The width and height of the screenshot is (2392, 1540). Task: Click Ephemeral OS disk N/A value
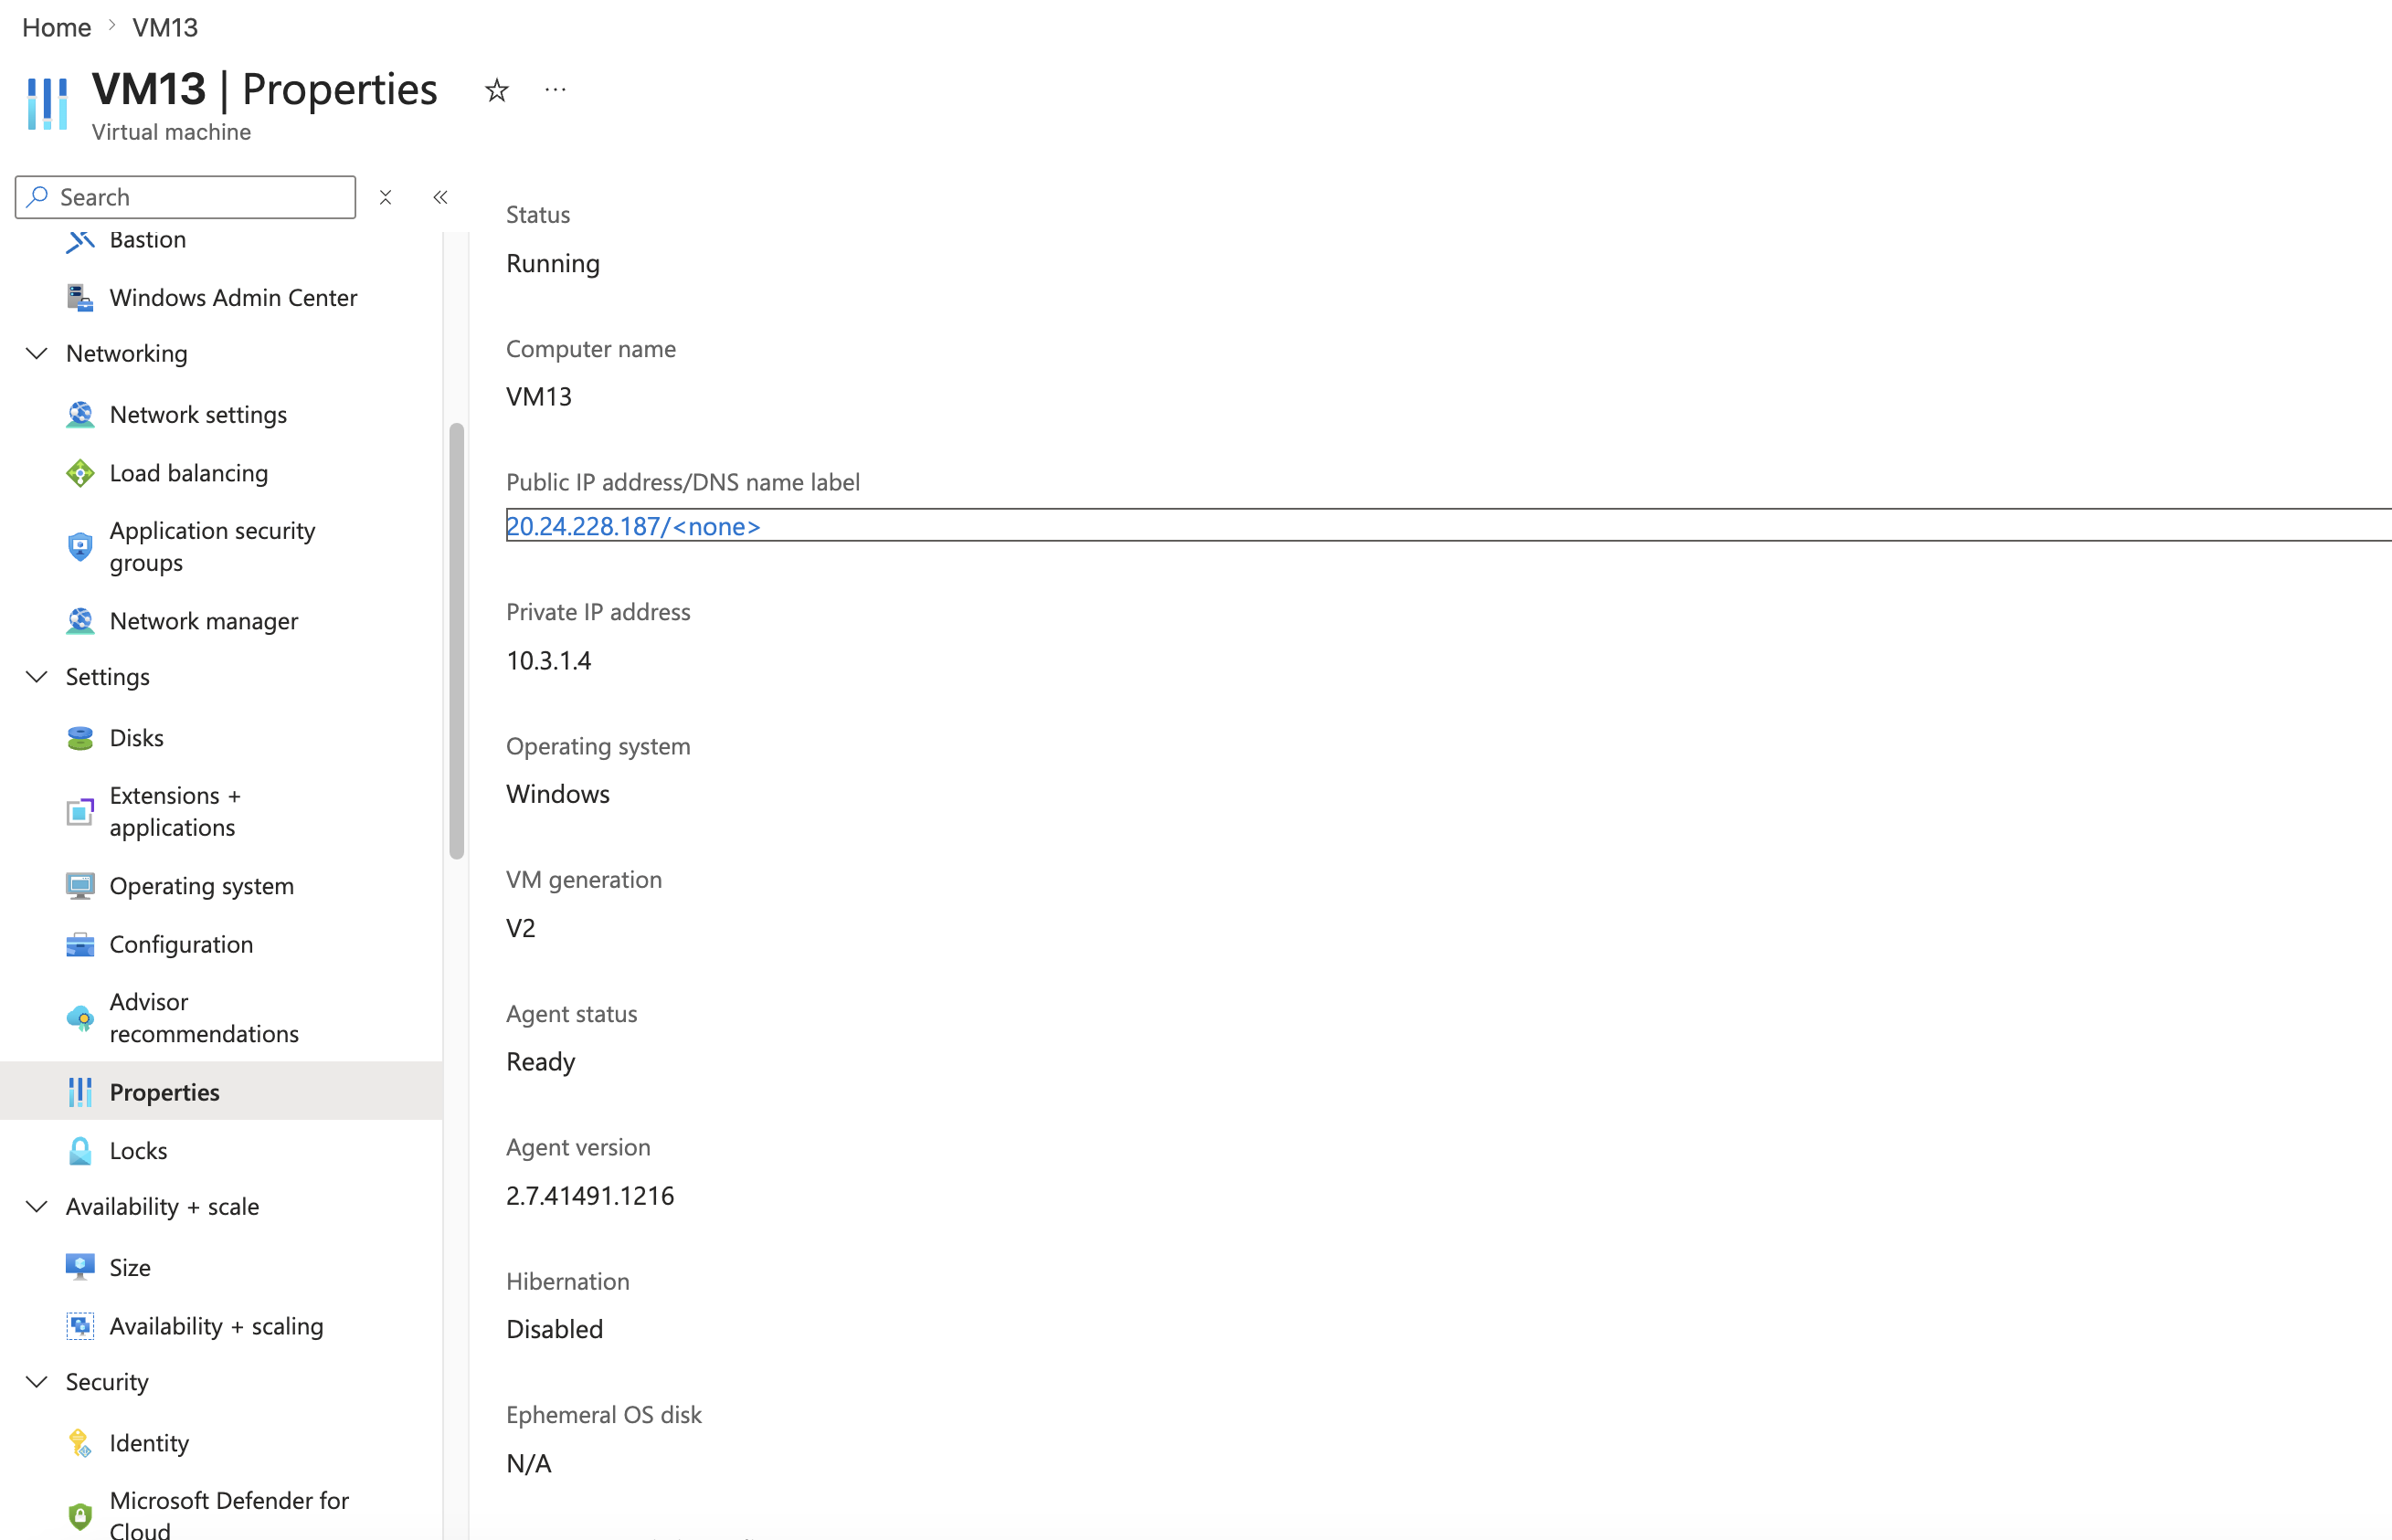coord(529,1464)
